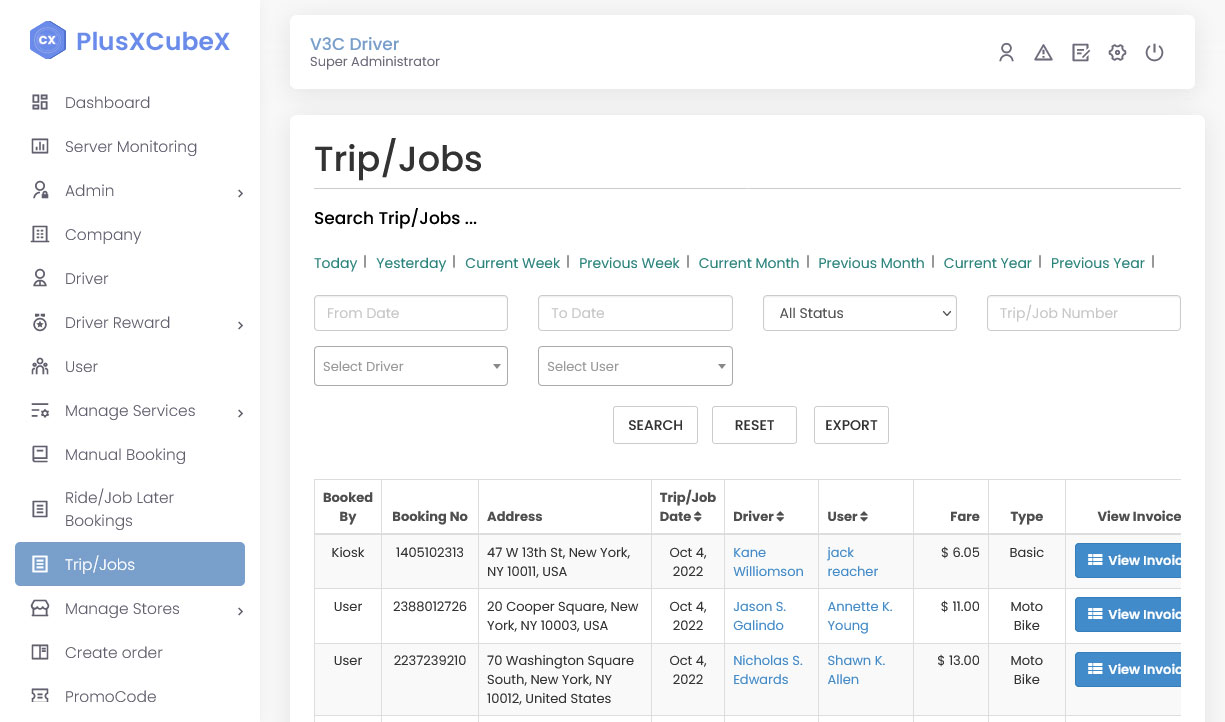Open the settings gear icon in header
This screenshot has height=722, width=1225.
pyautogui.click(x=1117, y=53)
